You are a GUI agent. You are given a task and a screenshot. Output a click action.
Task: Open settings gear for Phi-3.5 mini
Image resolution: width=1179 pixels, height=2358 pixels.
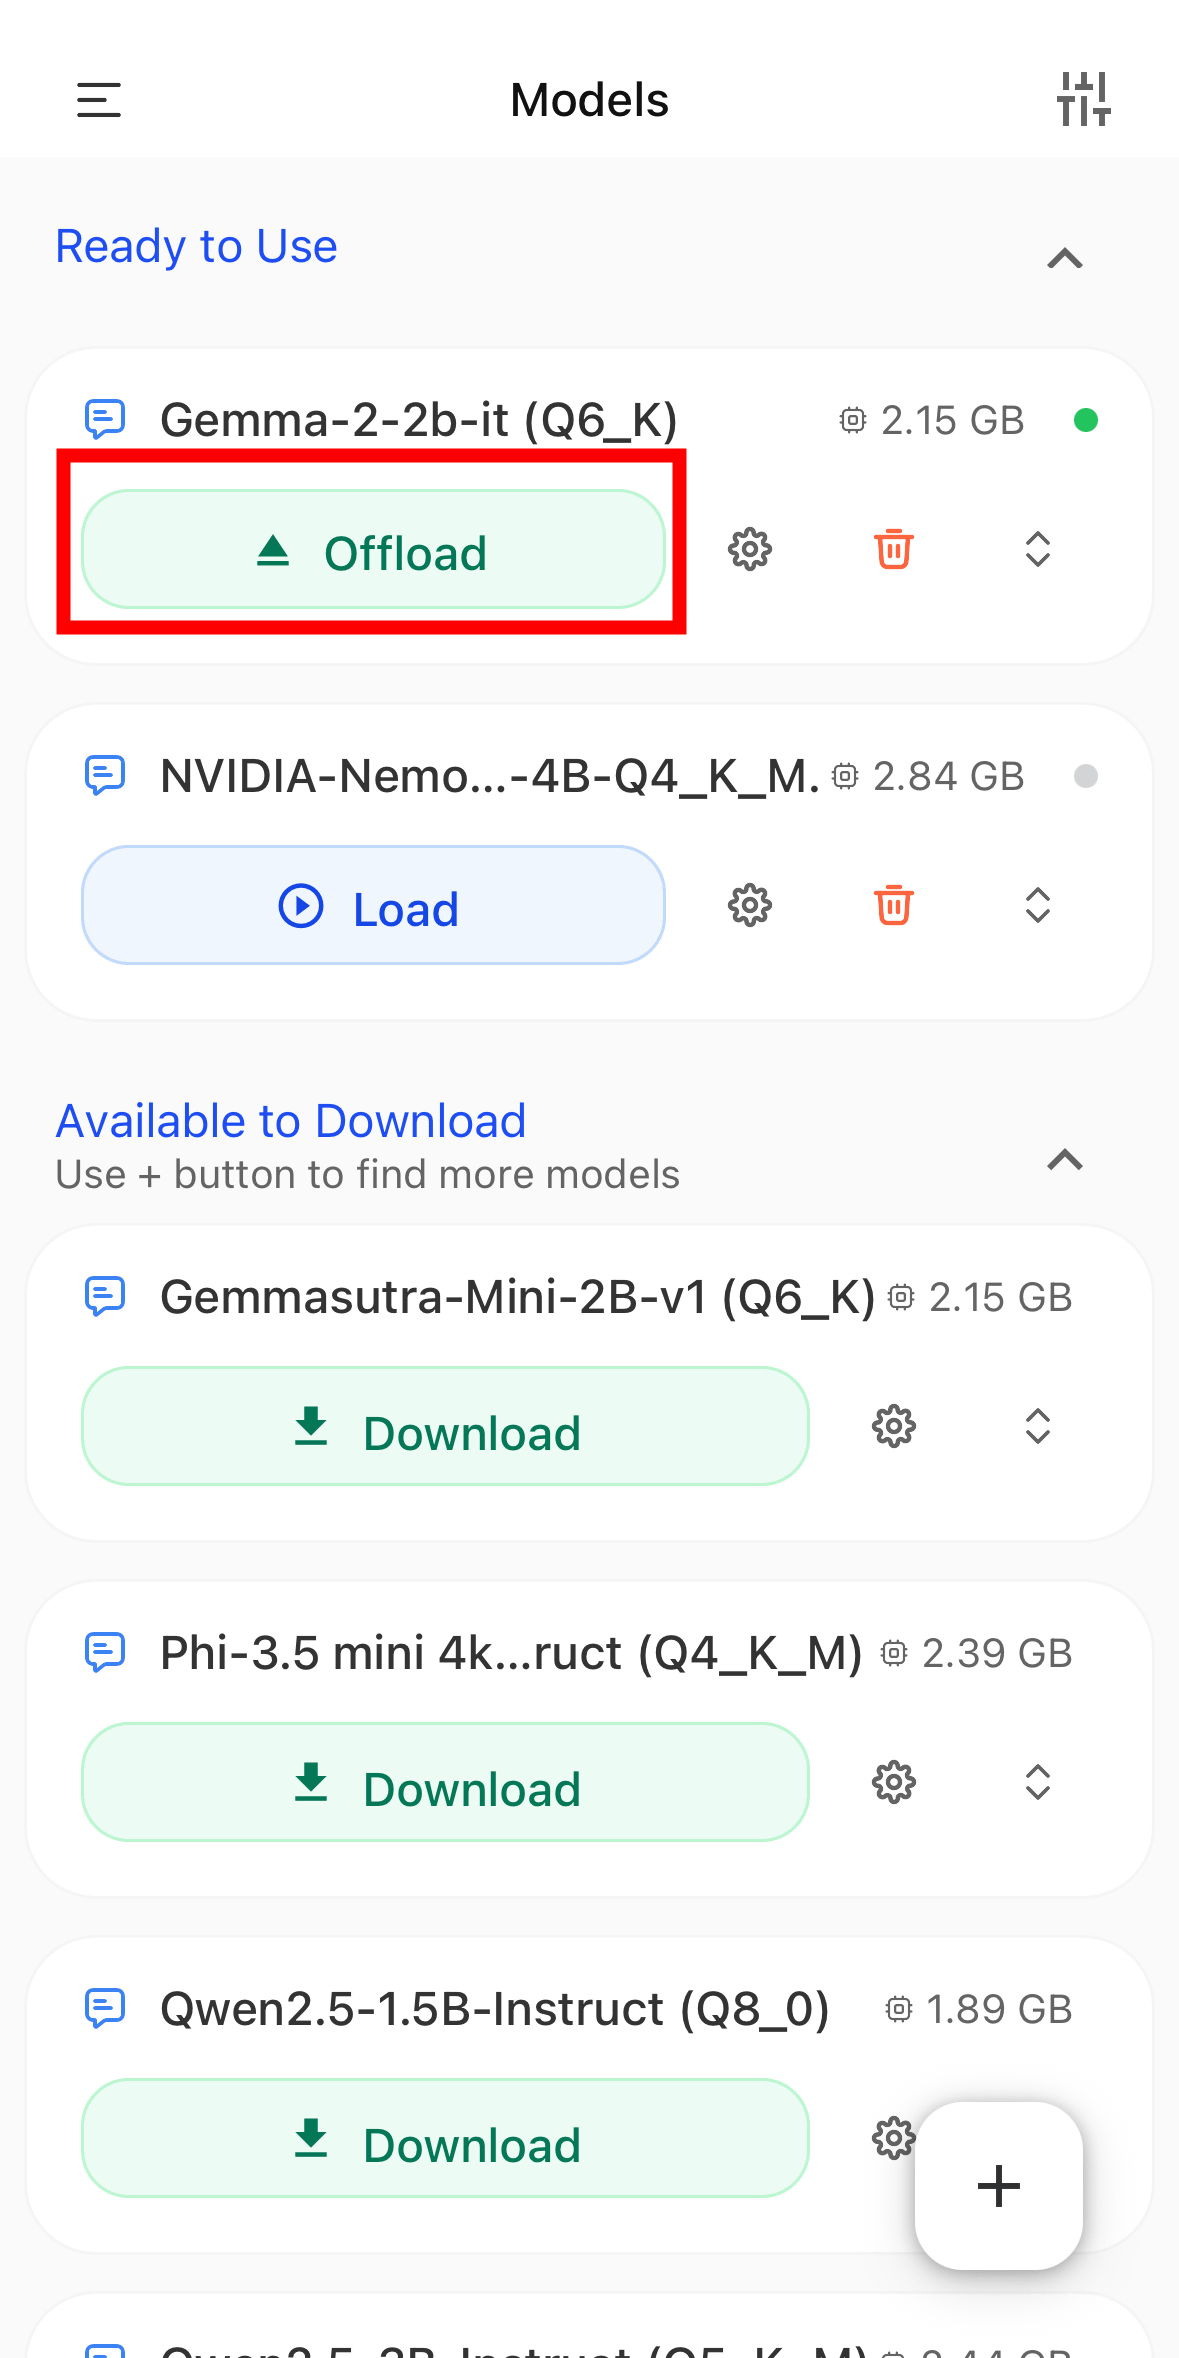pyautogui.click(x=894, y=1782)
